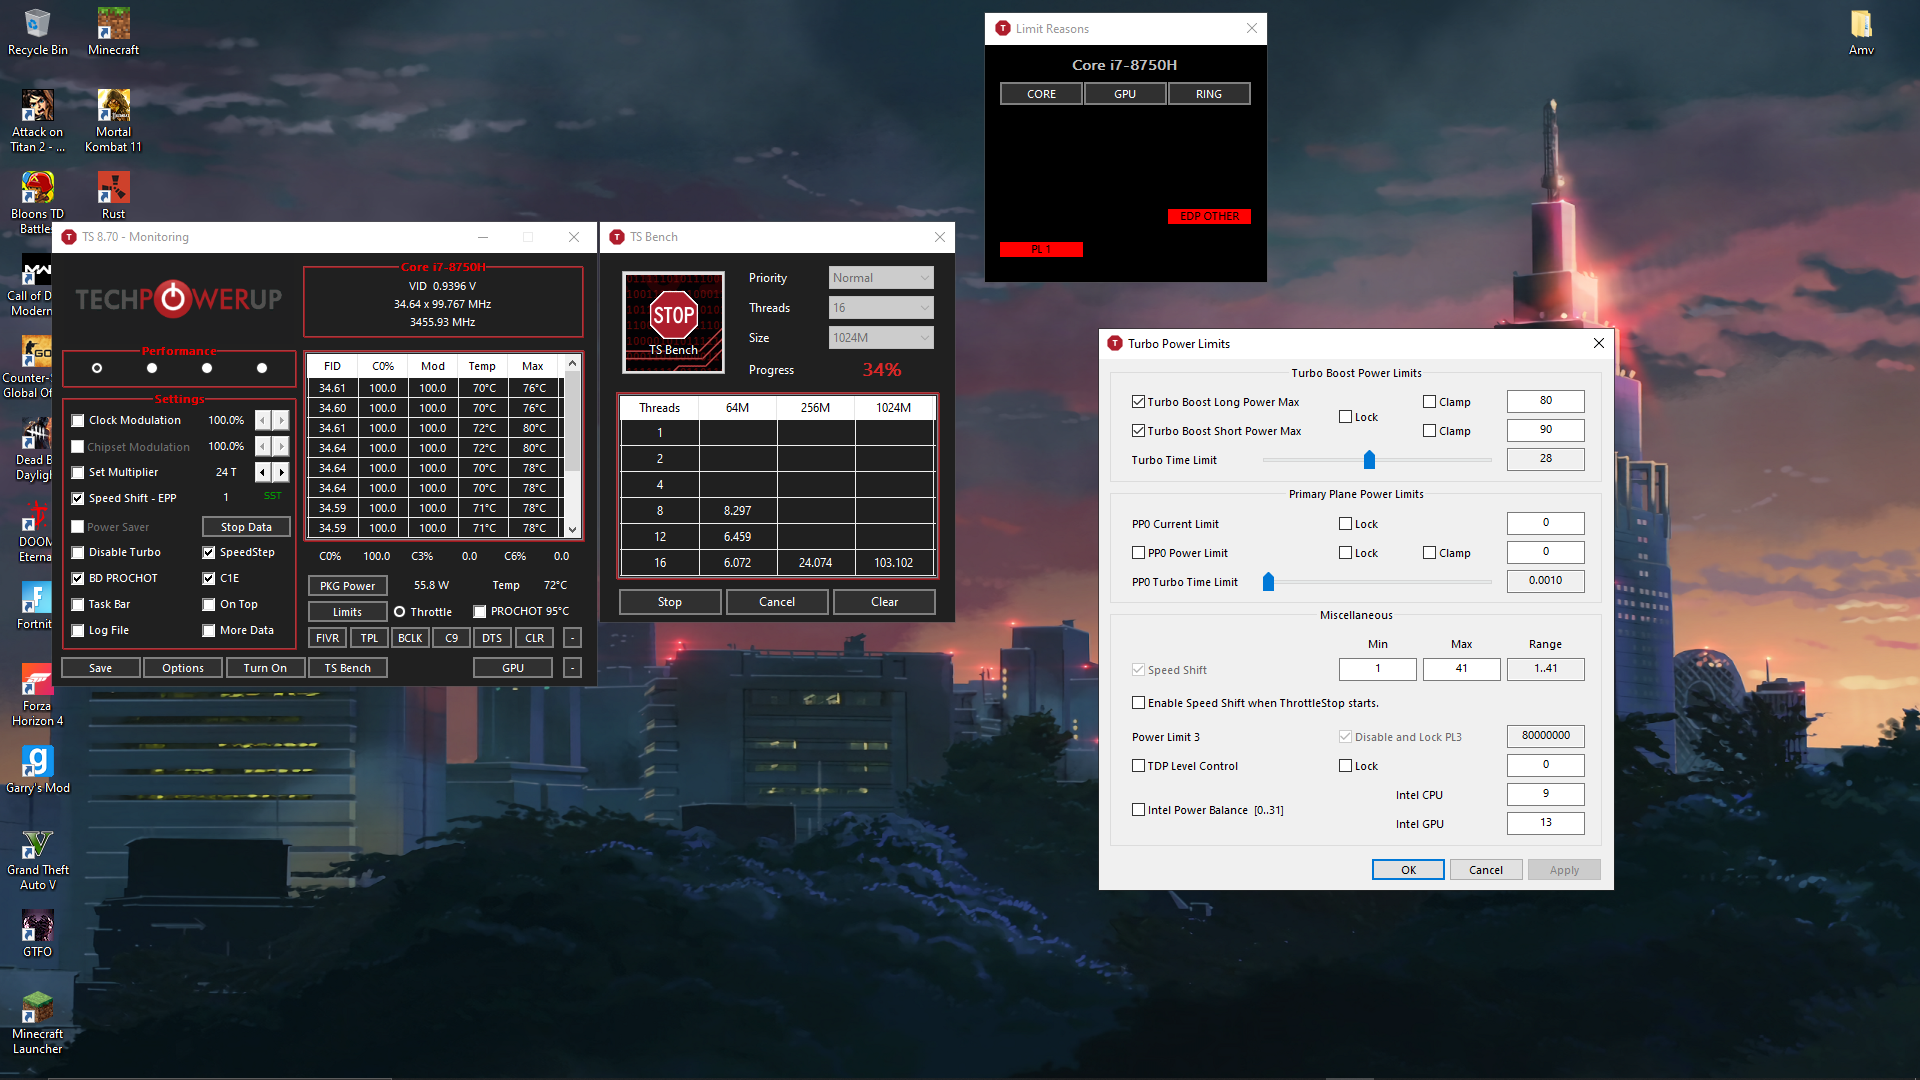Select the GTFO desktop icon
Viewport: 1920px width, 1080px height.
click(37, 933)
